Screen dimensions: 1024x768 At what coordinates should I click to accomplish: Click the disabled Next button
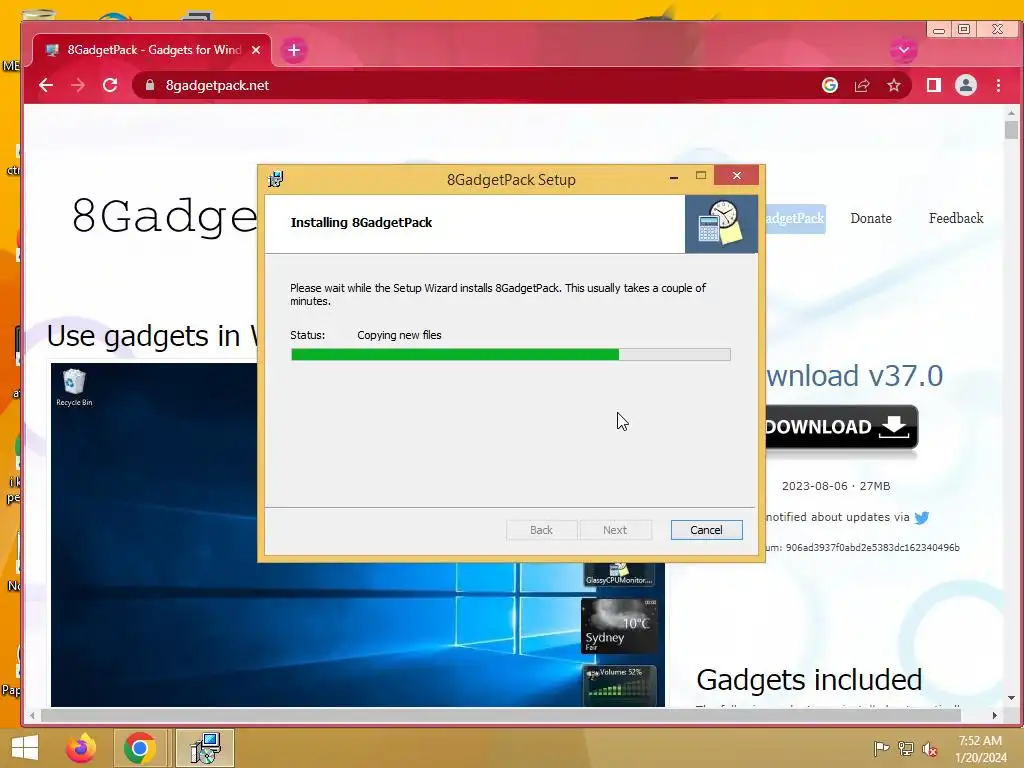click(x=615, y=530)
